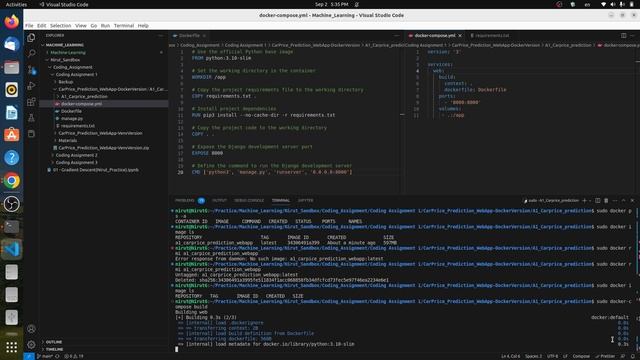Open the Accounts menu icon
This screenshot has height=360, width=640.
(x=31, y=329)
